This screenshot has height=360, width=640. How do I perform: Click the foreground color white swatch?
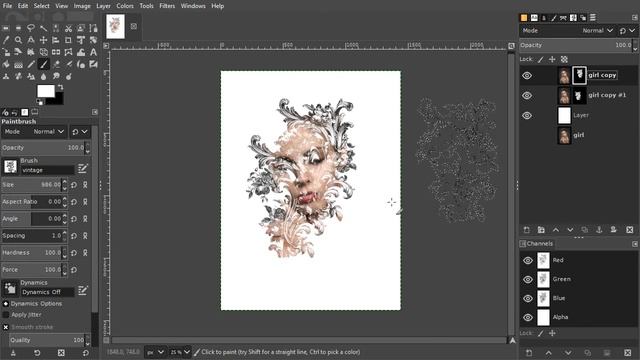pyautogui.click(x=45, y=91)
